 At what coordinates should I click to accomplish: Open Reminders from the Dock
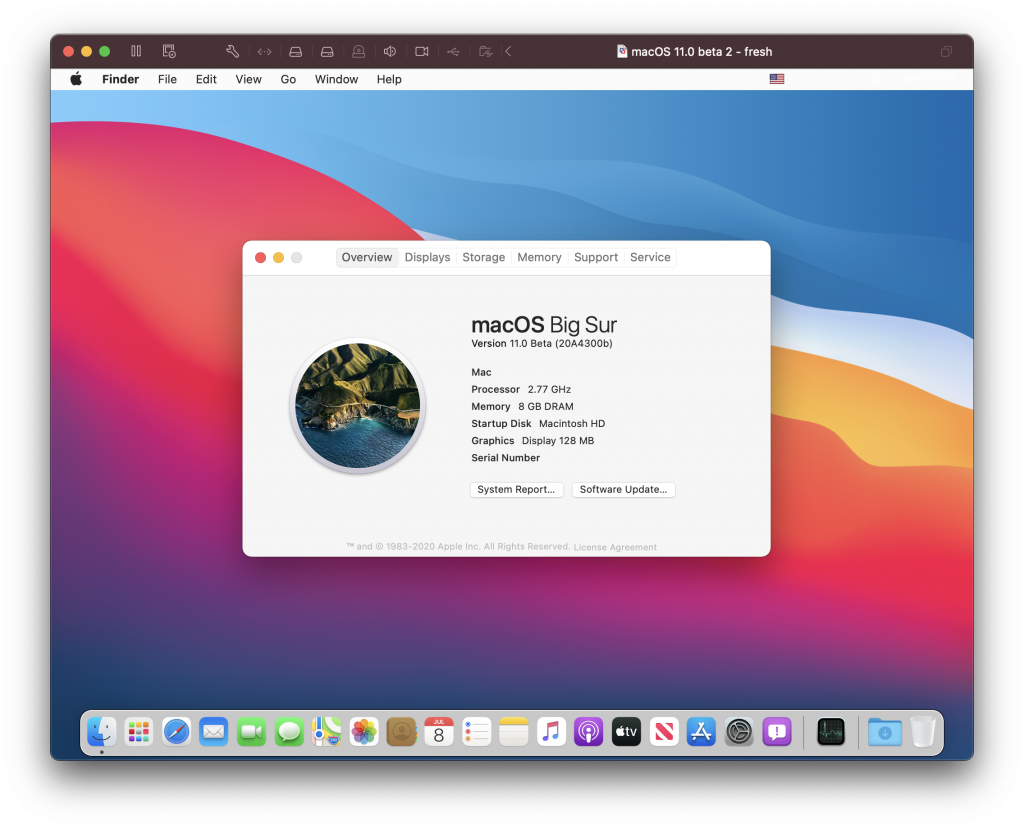click(477, 732)
